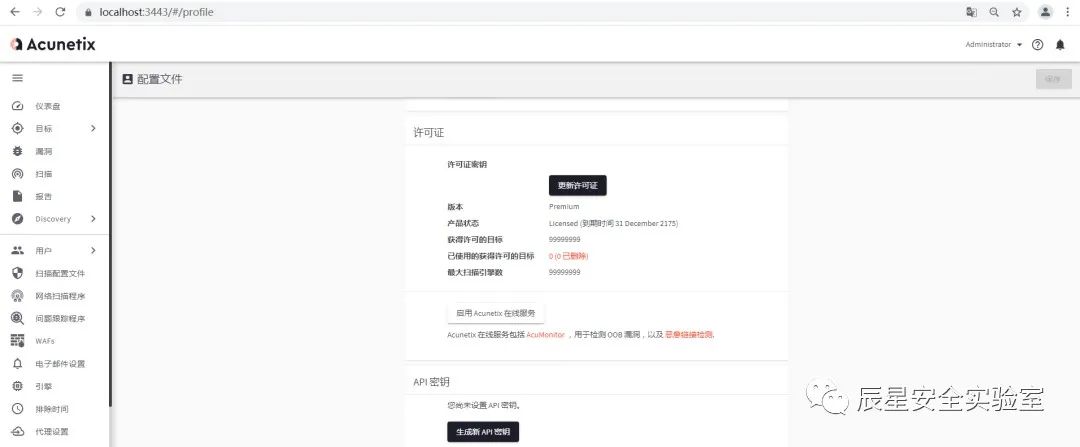This screenshot has width=1080, height=447.
Task: Click the 更新许可证 update license button
Action: coord(577,185)
